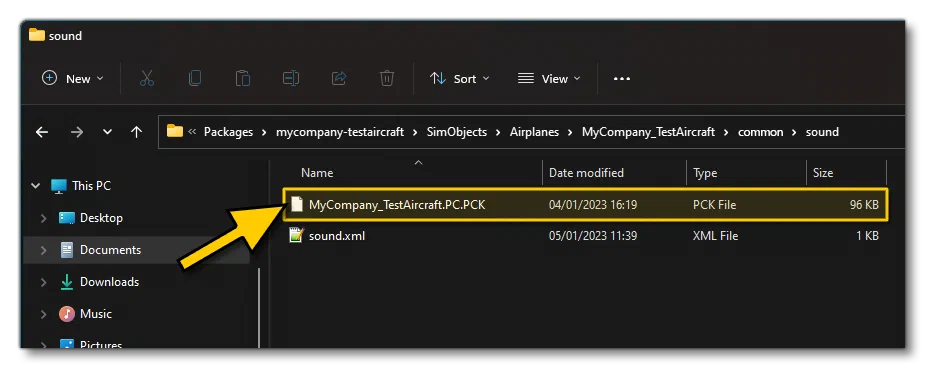Image resolution: width=925 pixels, height=368 pixels.
Task: Open Documents in navigation pane
Action: click(x=110, y=249)
